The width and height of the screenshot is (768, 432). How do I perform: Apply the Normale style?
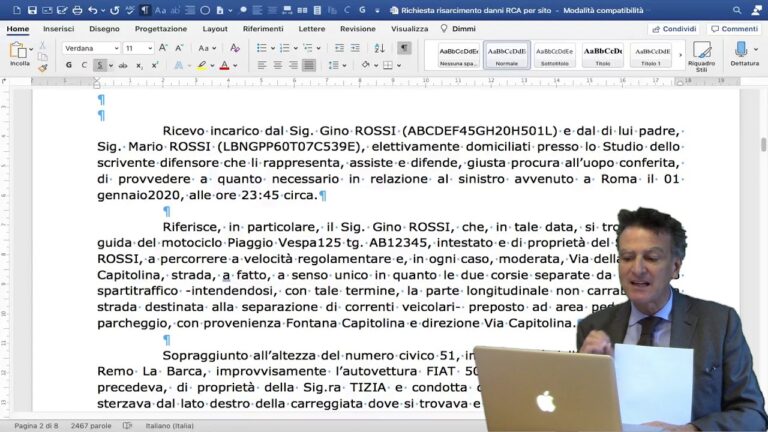pyautogui.click(x=506, y=54)
